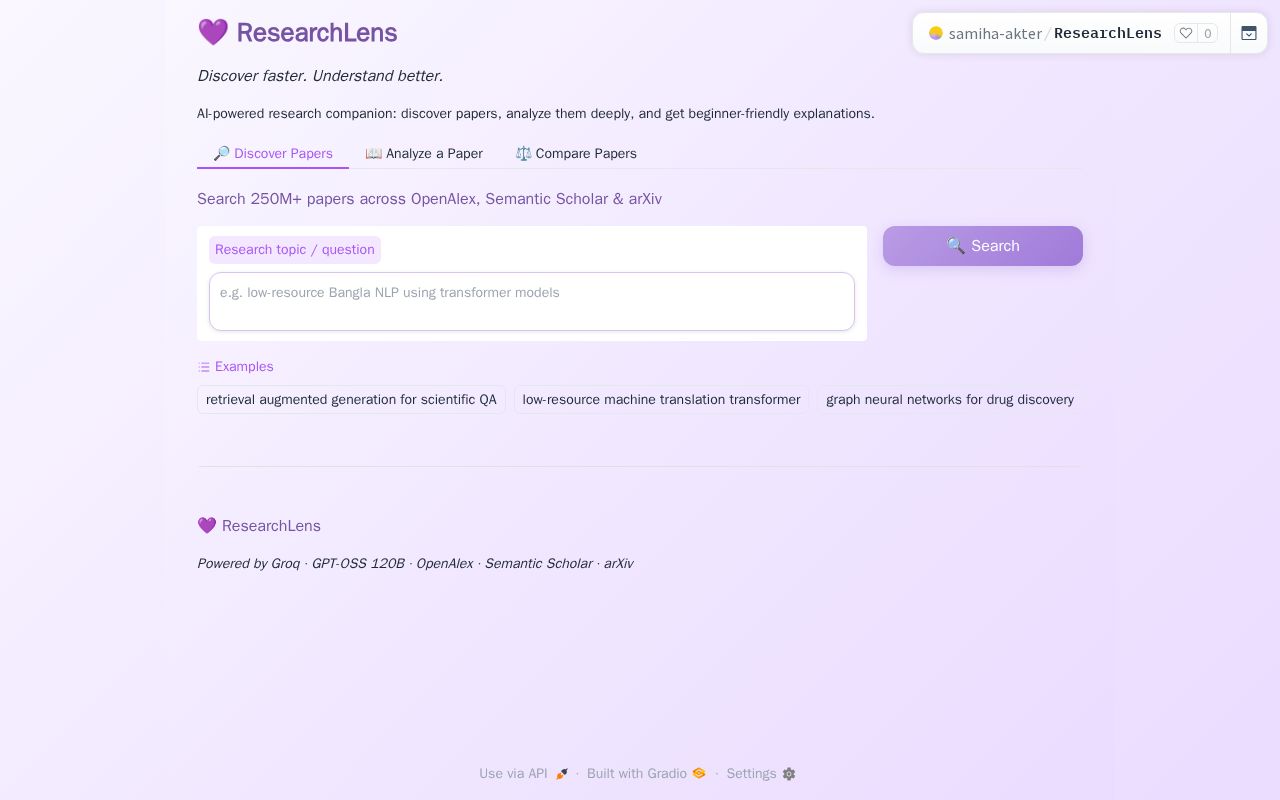Screen dimensions: 1280x800
Task: Click the Gradio logo icon in footer
Action: [699, 773]
